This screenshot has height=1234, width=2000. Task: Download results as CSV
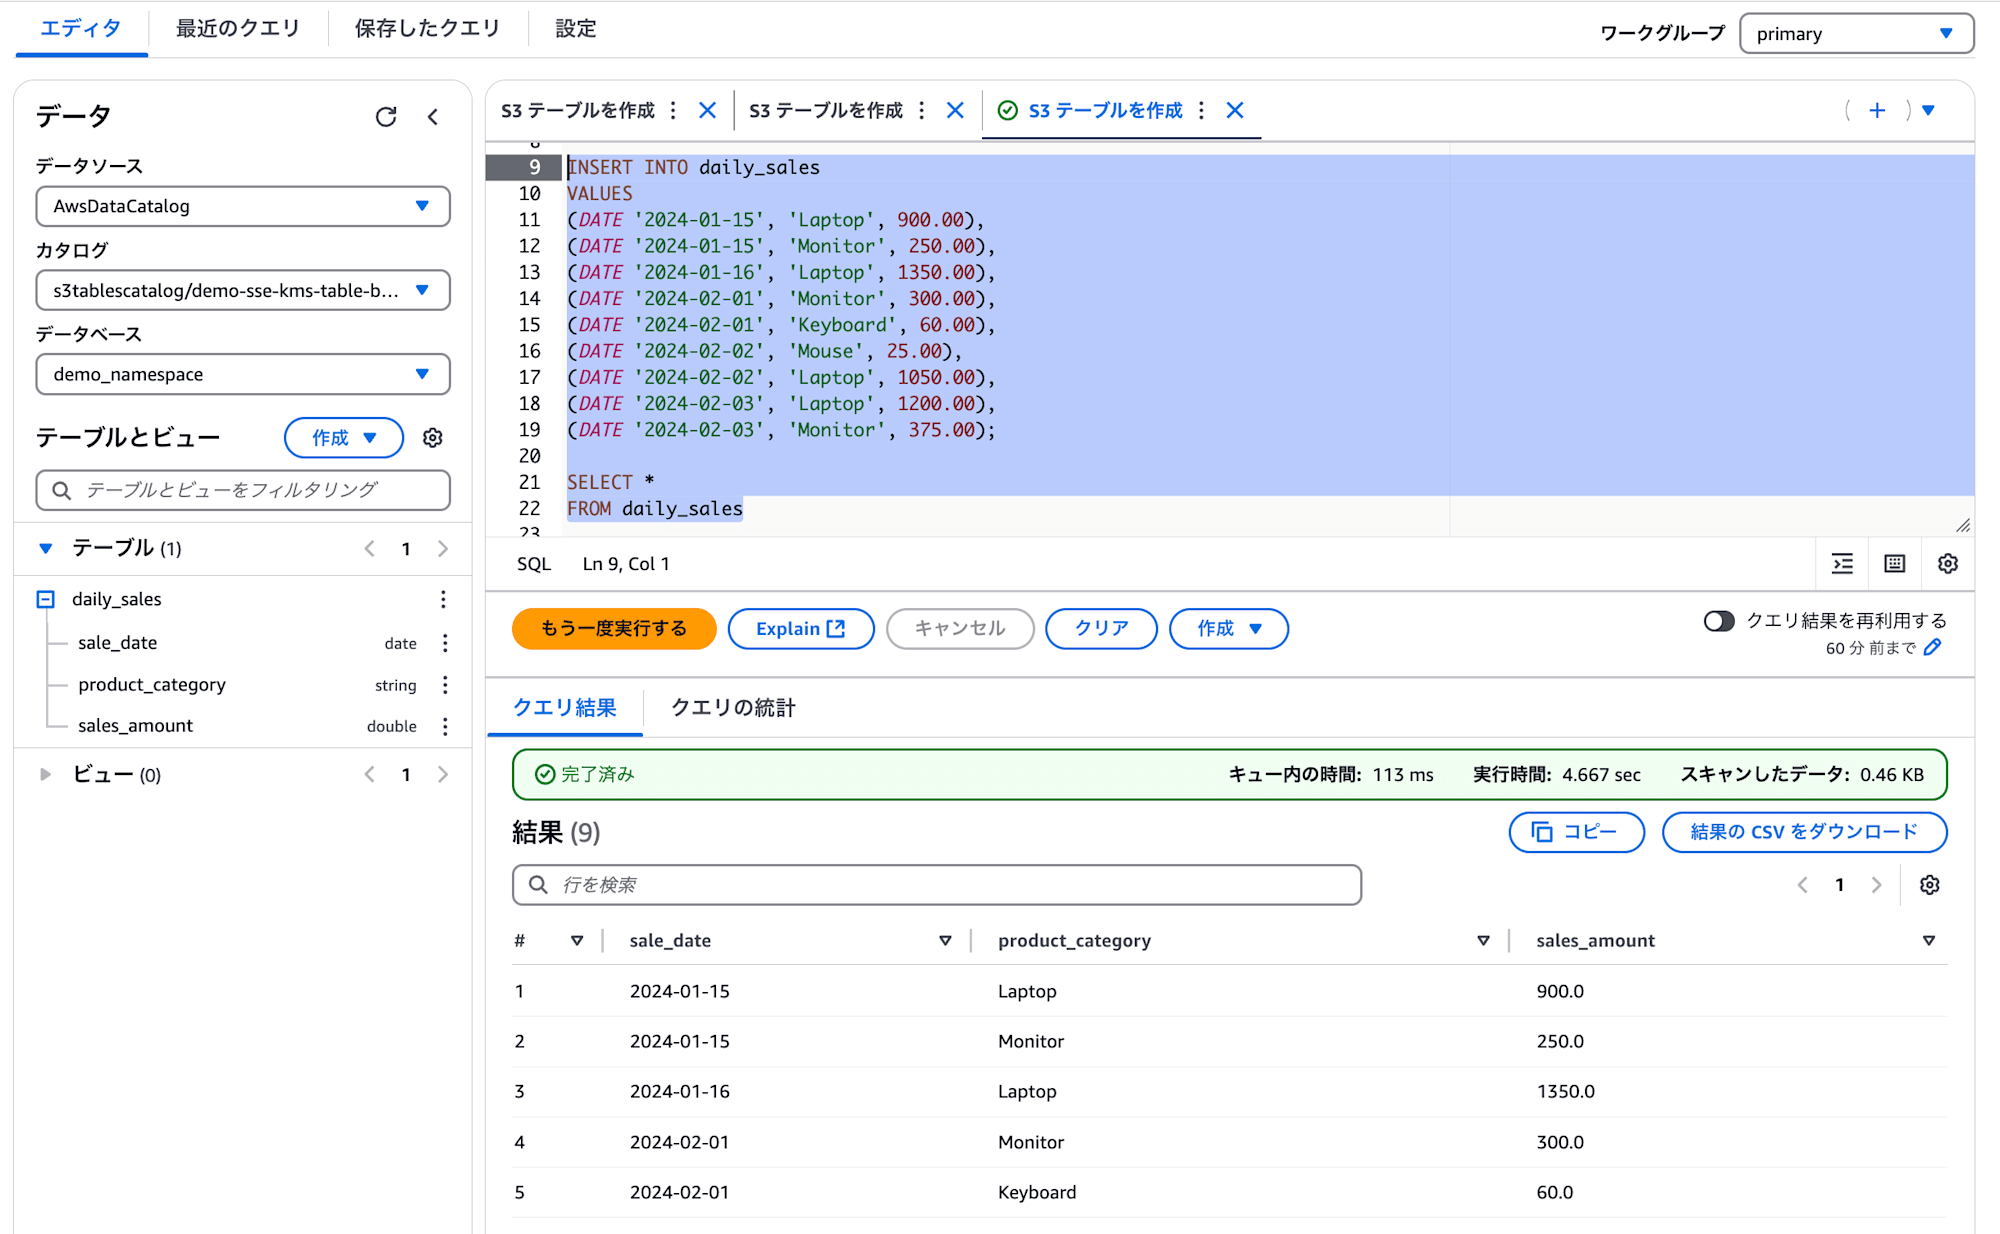point(1804,832)
